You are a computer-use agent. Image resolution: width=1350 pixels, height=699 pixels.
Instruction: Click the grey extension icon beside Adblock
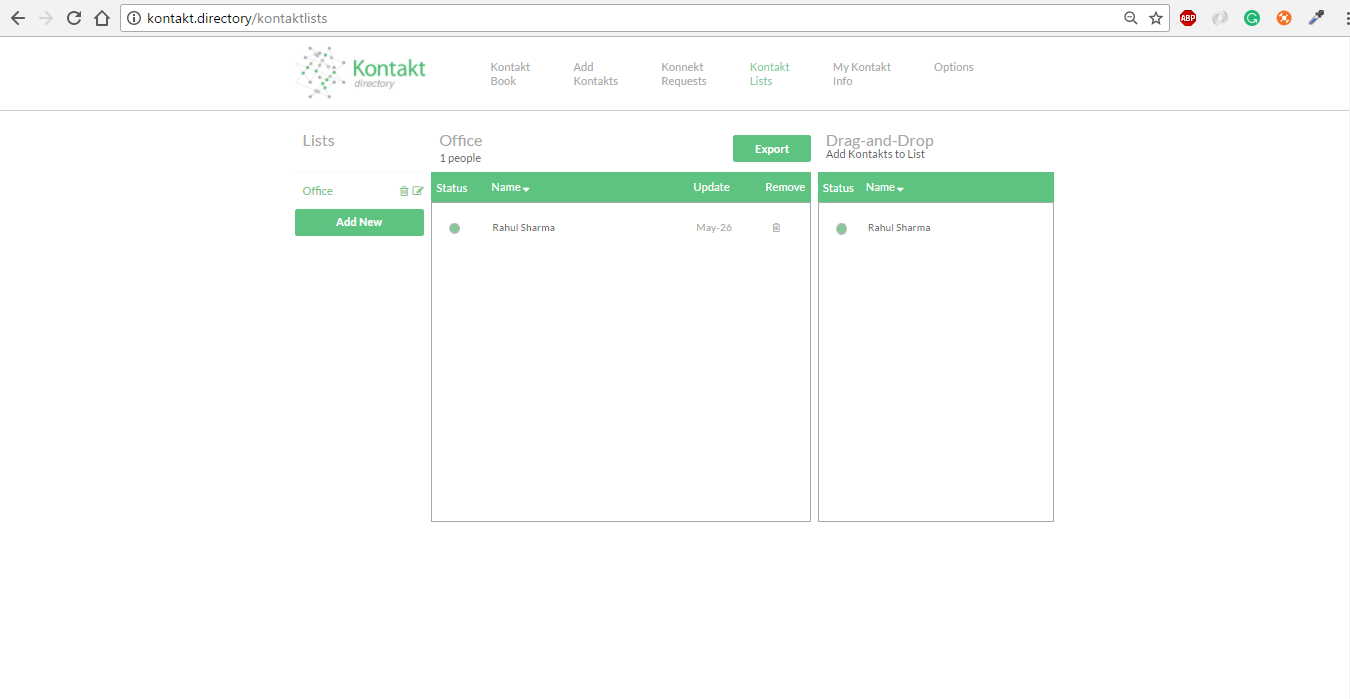coord(1220,18)
